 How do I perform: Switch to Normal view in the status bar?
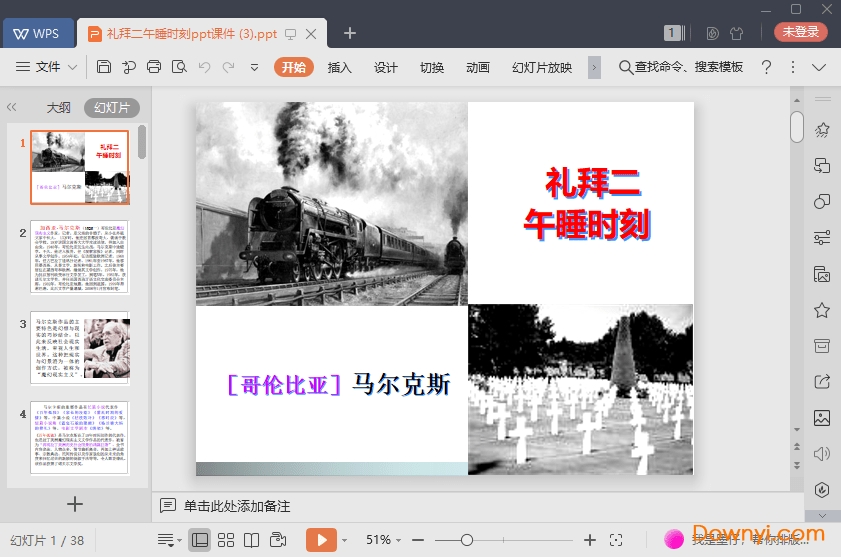click(200, 540)
